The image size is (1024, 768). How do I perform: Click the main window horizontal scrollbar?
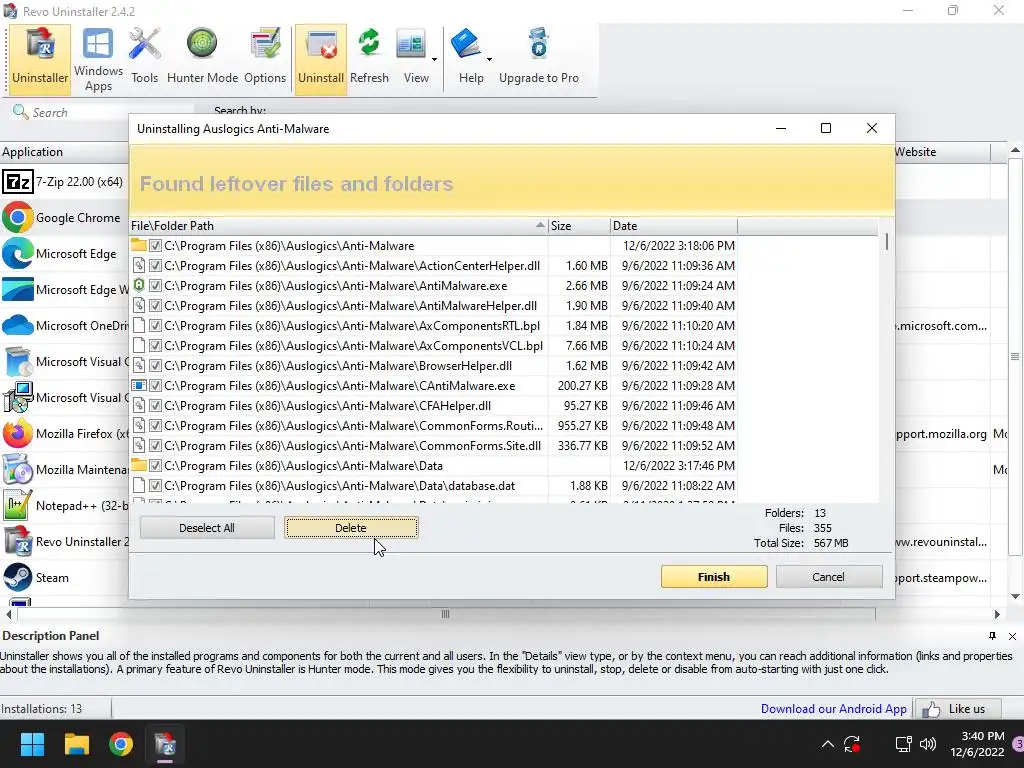pyautogui.click(x=445, y=614)
